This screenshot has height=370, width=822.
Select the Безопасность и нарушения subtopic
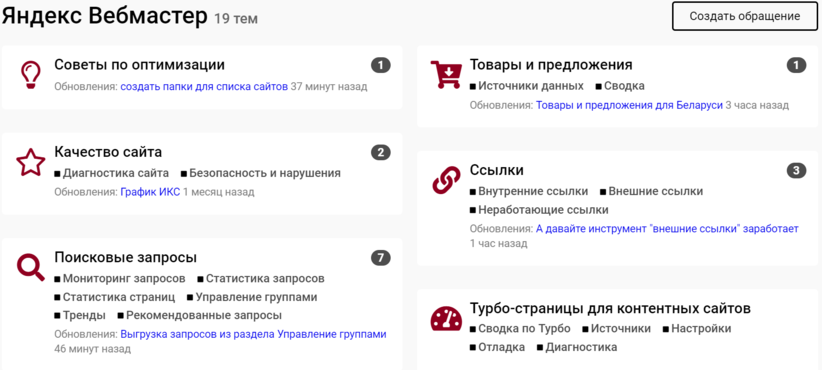tap(261, 173)
